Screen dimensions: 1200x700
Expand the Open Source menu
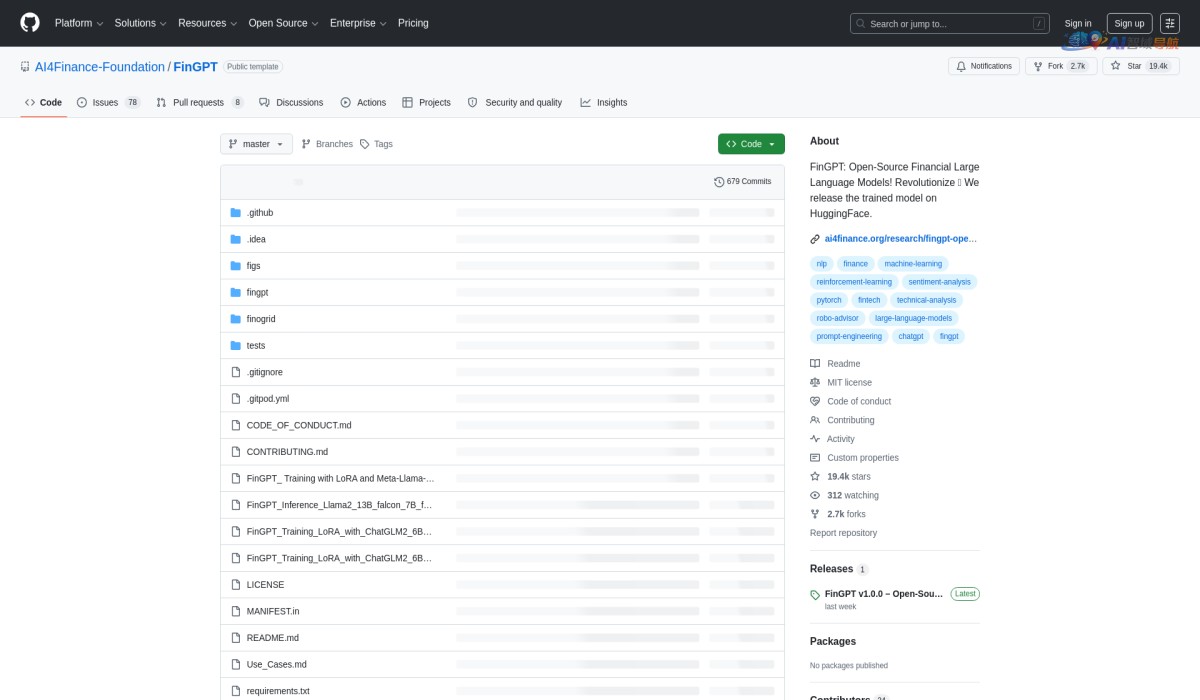click(283, 23)
